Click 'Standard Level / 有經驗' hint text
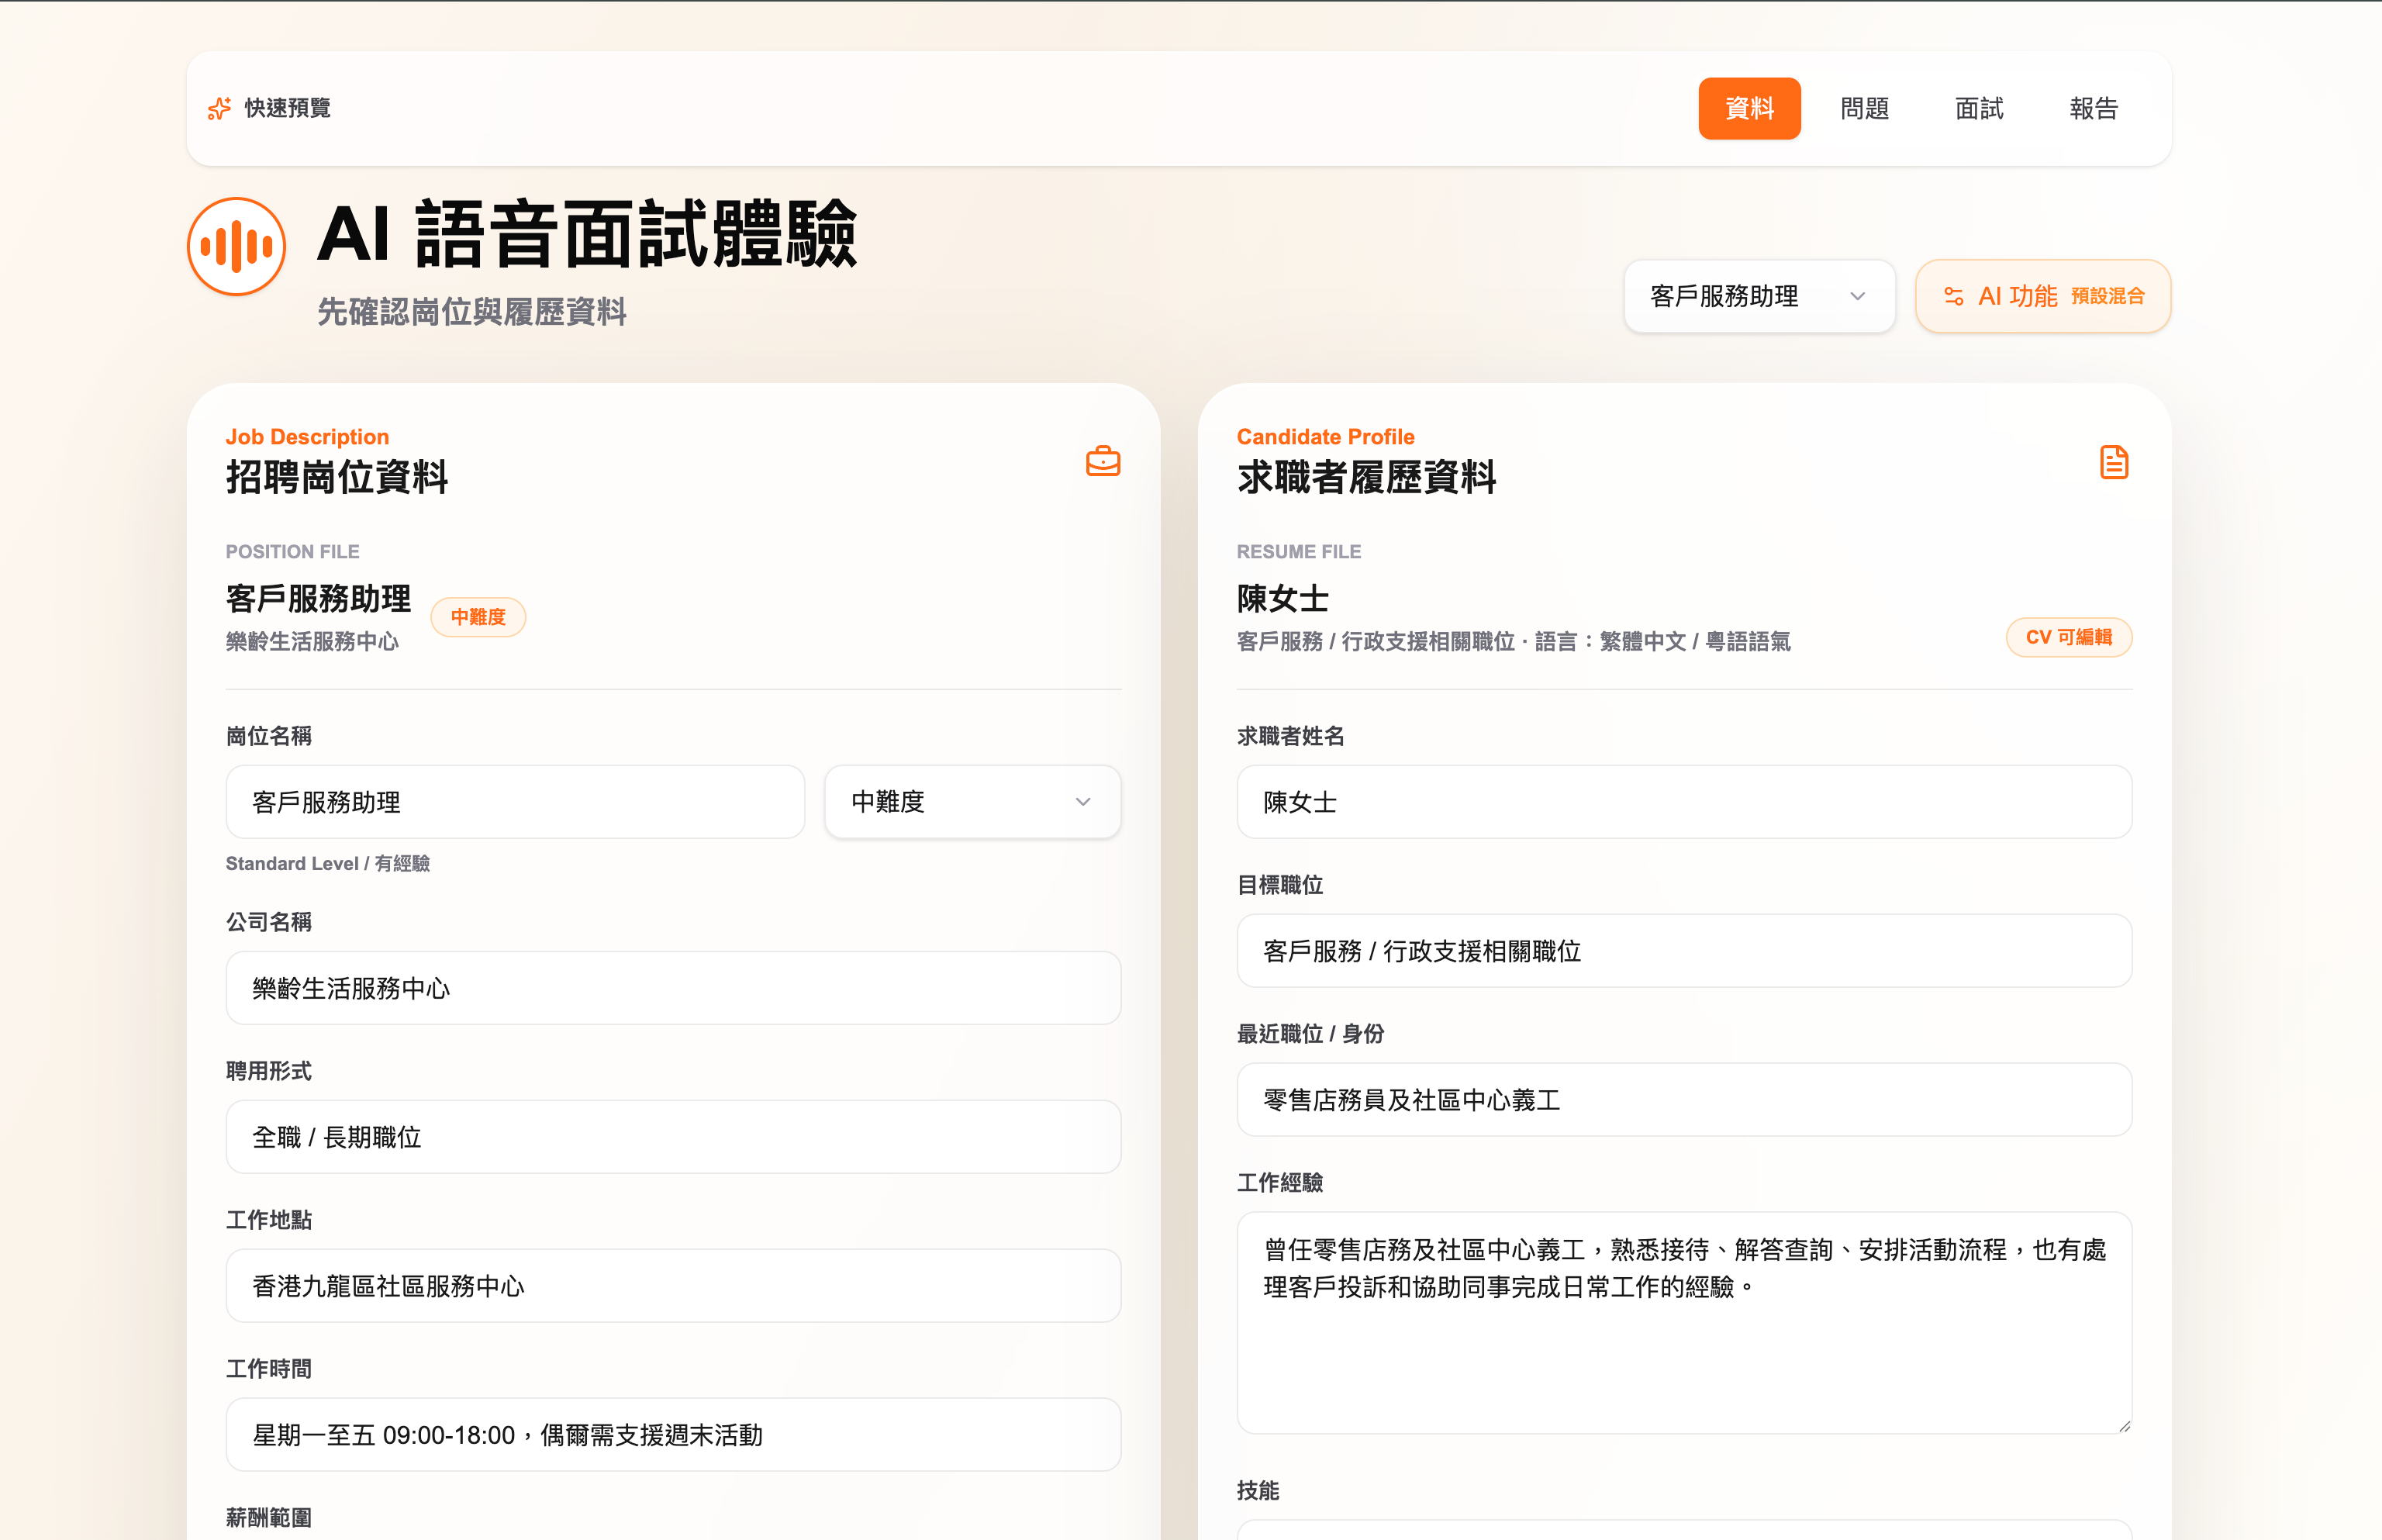 (x=328, y=863)
